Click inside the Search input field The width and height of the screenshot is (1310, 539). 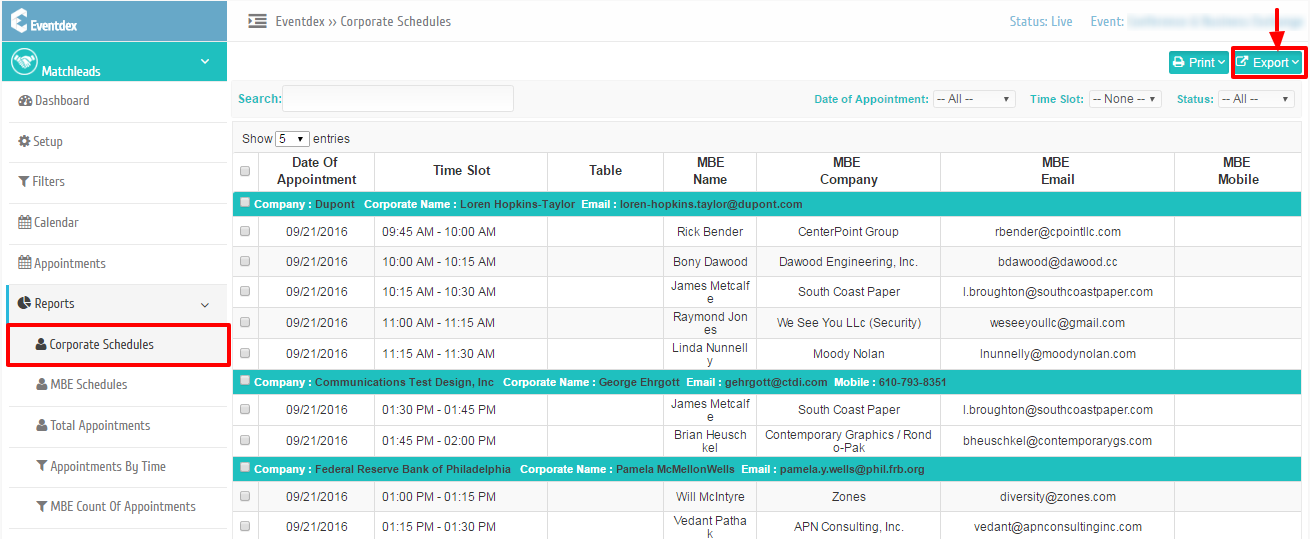click(x=398, y=98)
